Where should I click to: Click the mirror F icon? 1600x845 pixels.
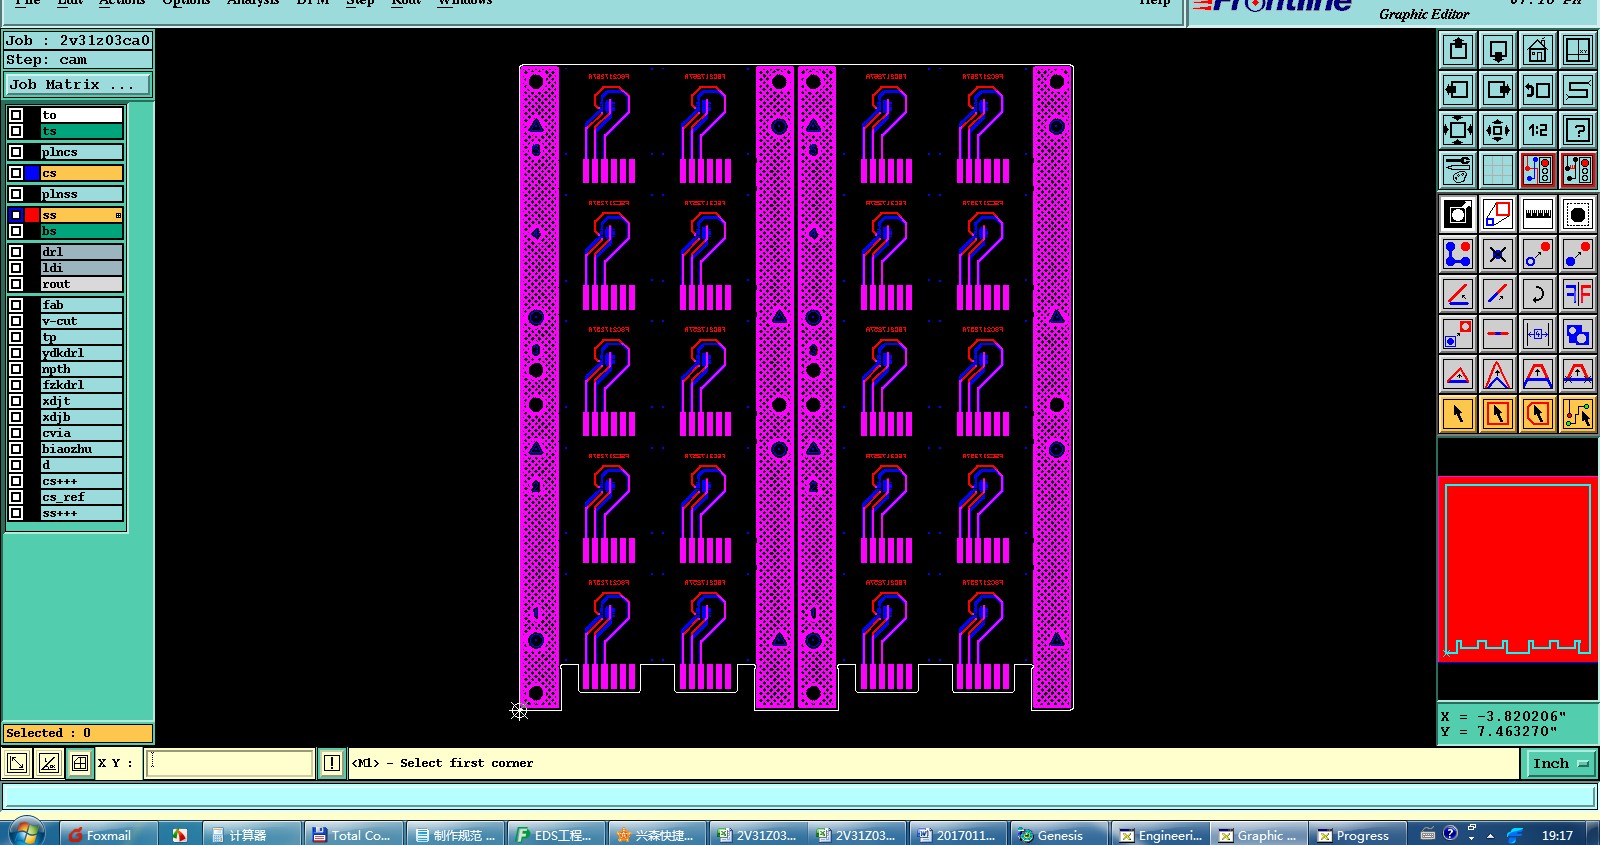(1578, 294)
